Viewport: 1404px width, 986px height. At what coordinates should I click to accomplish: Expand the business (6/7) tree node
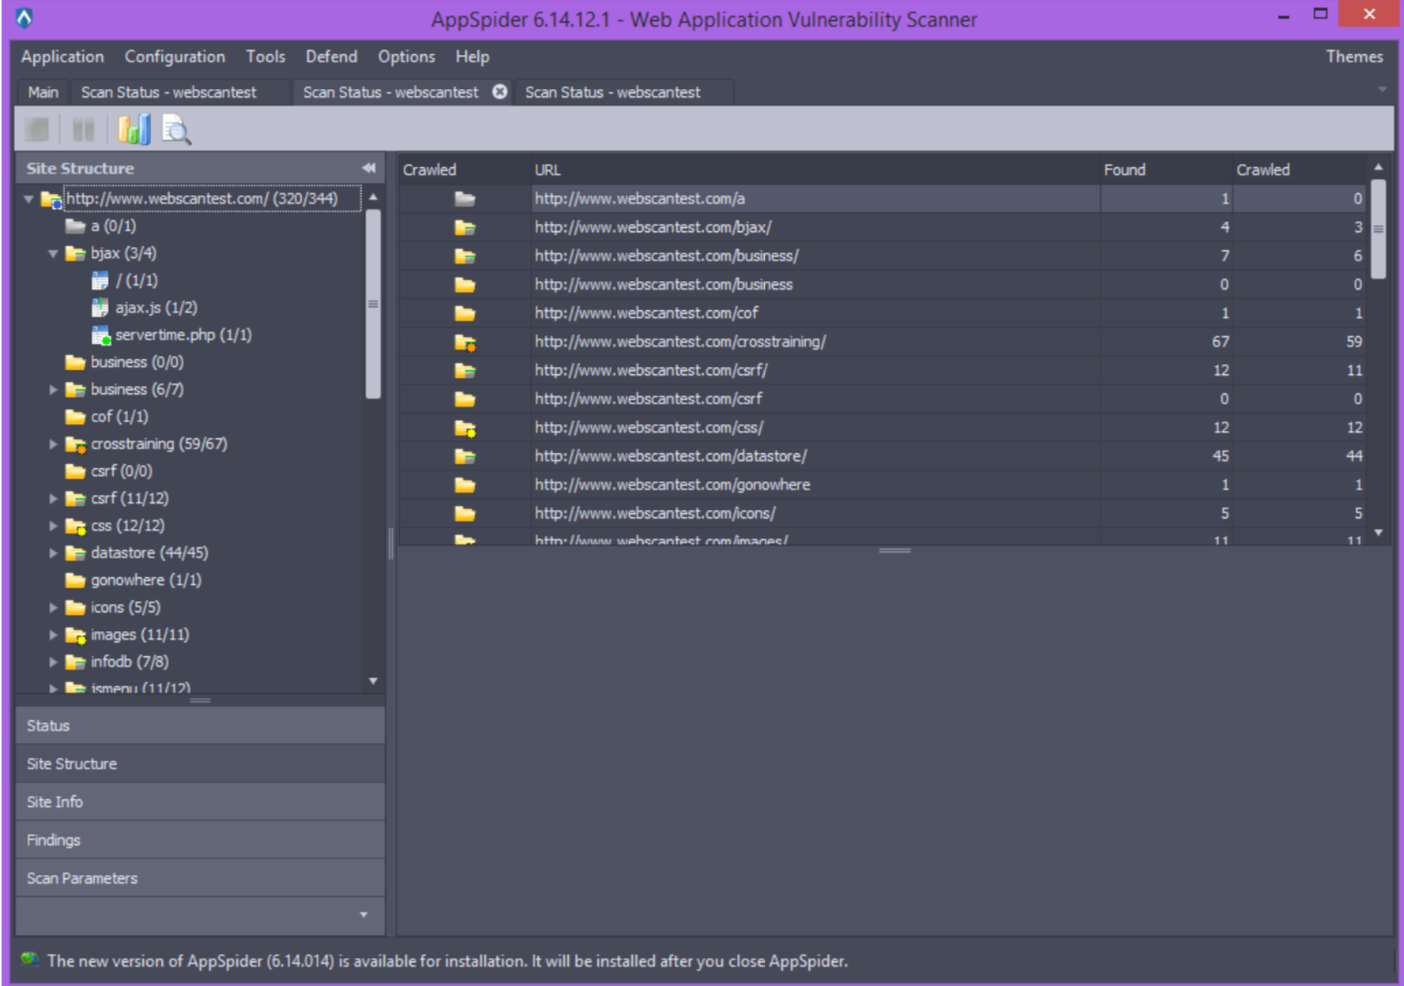[53, 389]
